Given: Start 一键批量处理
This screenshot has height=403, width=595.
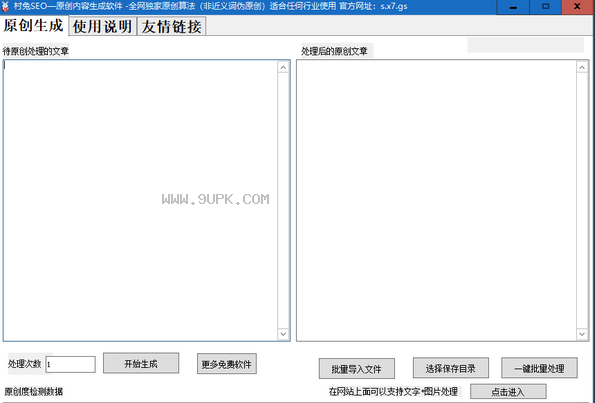Looking at the screenshot, I should (539, 368).
